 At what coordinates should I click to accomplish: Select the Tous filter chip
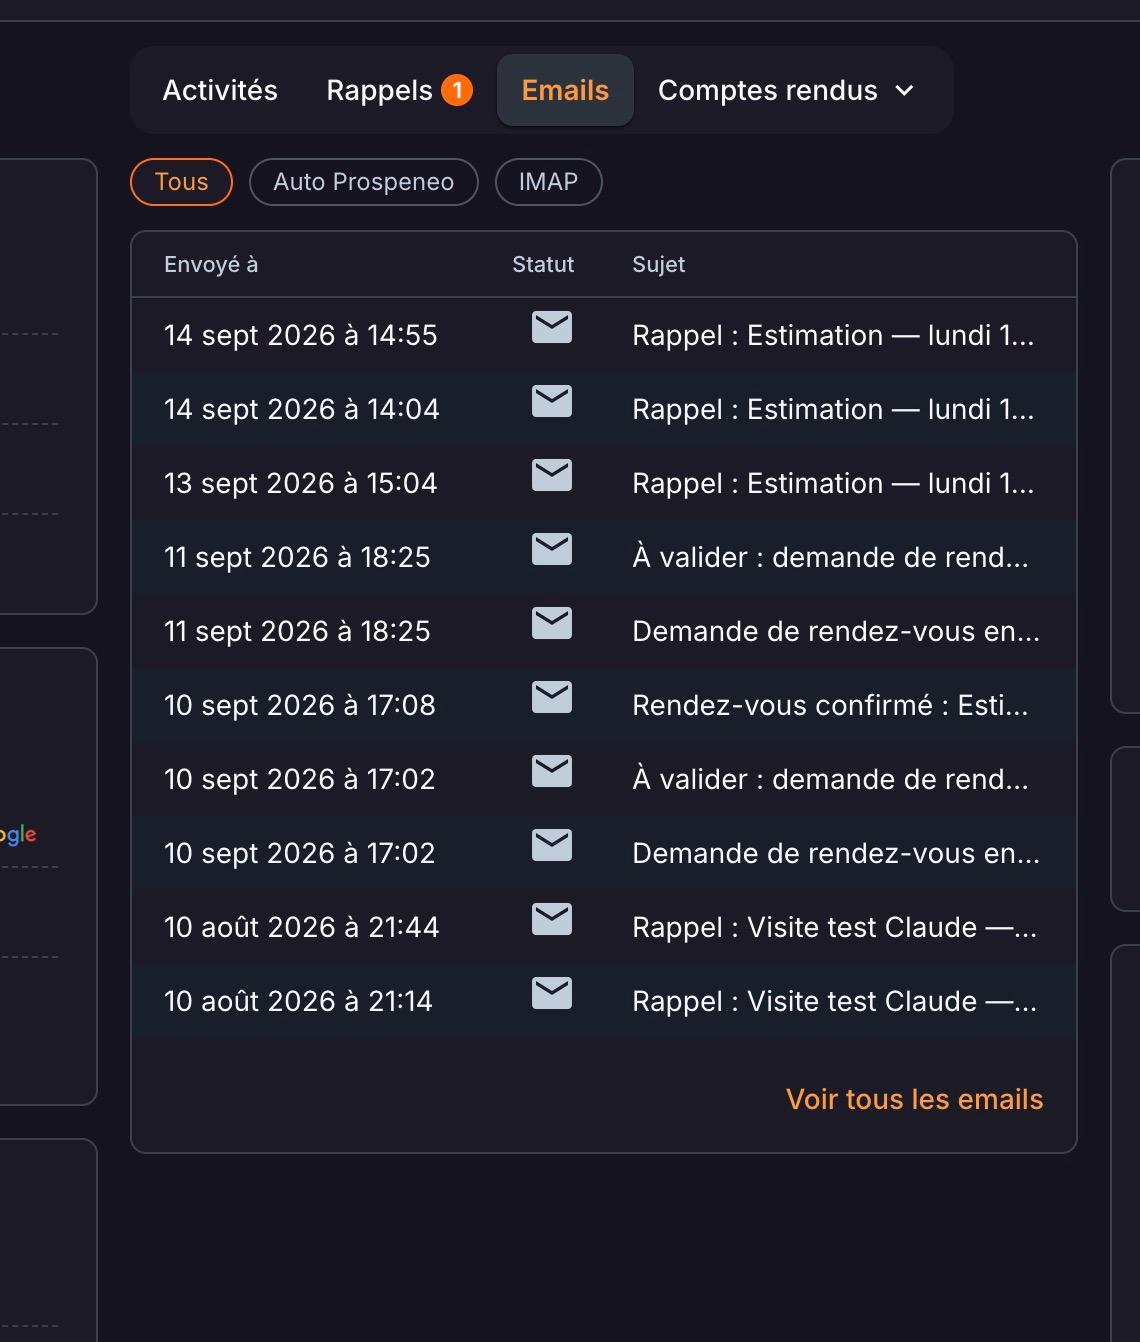[181, 182]
